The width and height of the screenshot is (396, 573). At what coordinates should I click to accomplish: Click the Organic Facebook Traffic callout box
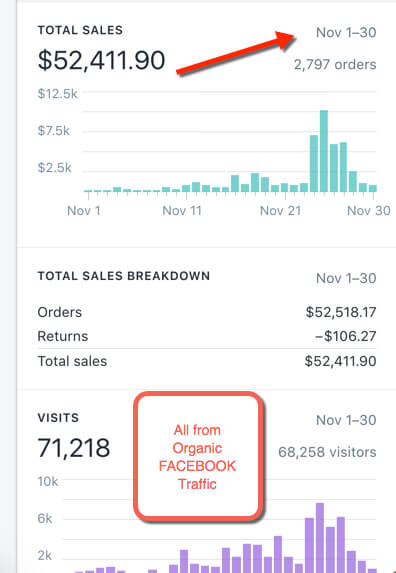tap(198, 457)
